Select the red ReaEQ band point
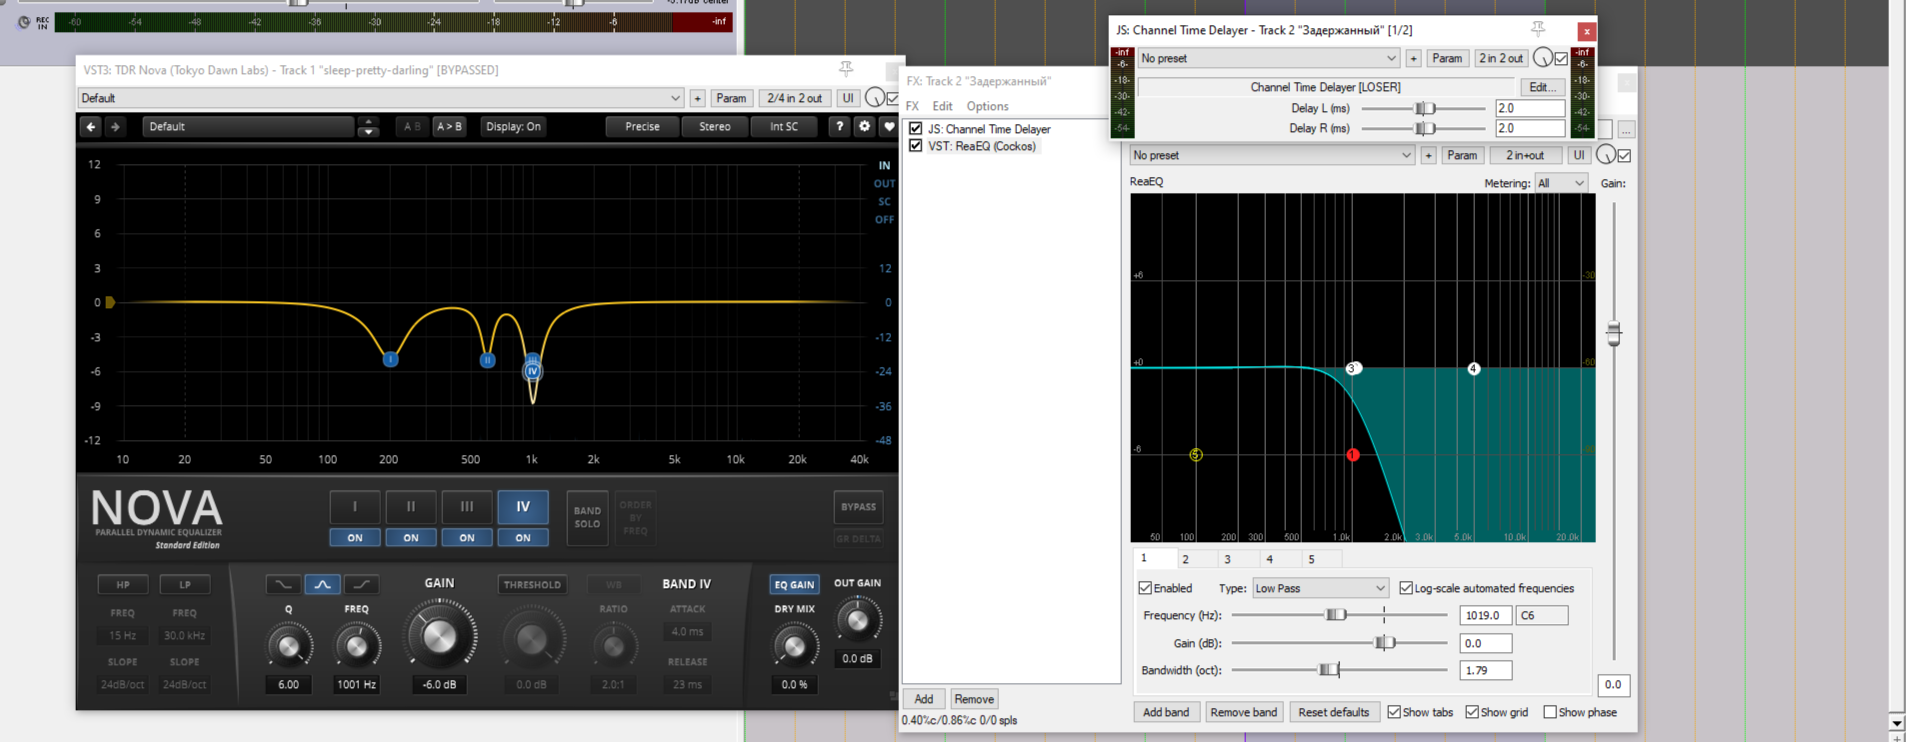 point(1352,455)
